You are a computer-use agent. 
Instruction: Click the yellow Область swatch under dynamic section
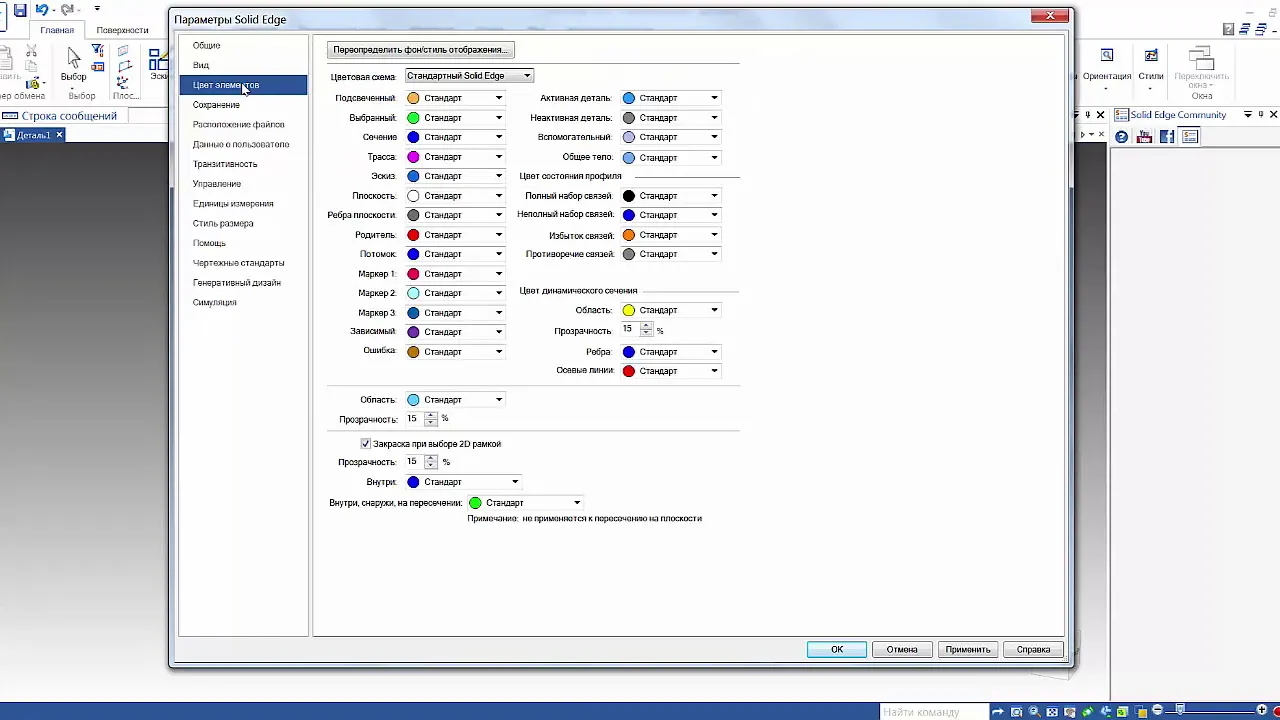point(629,311)
